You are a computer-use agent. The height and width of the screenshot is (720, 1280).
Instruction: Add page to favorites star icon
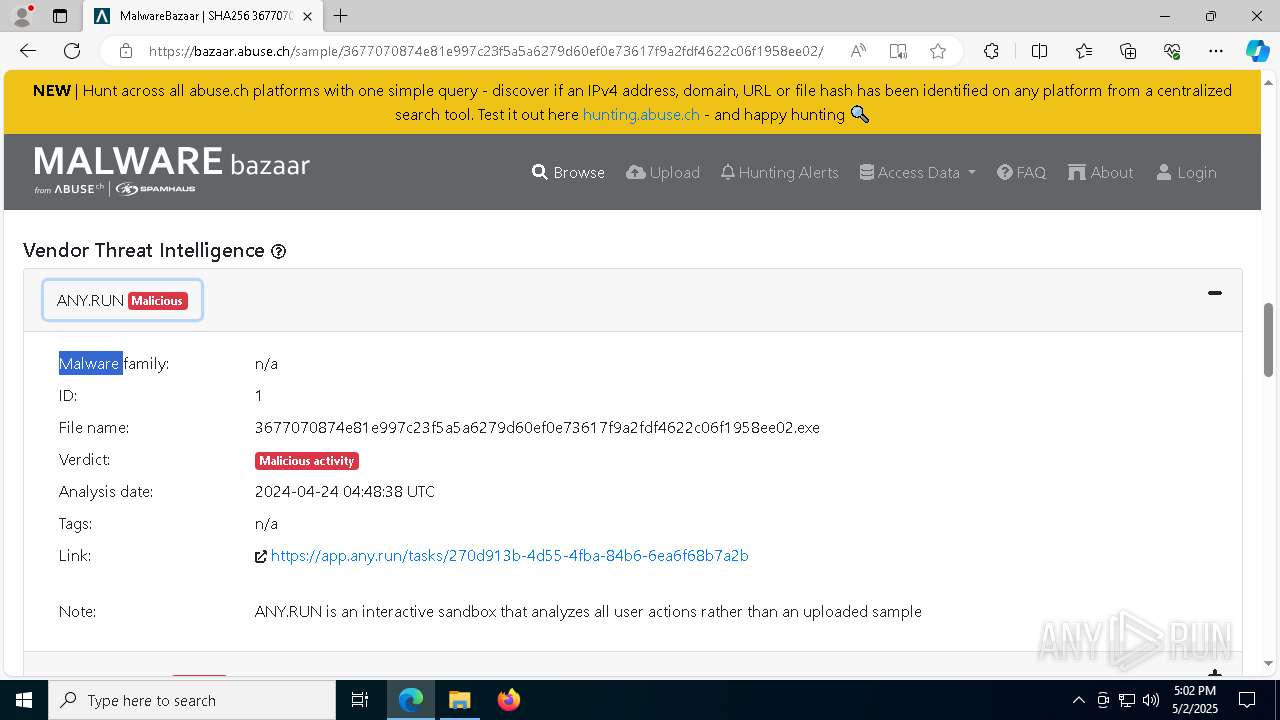(x=937, y=51)
